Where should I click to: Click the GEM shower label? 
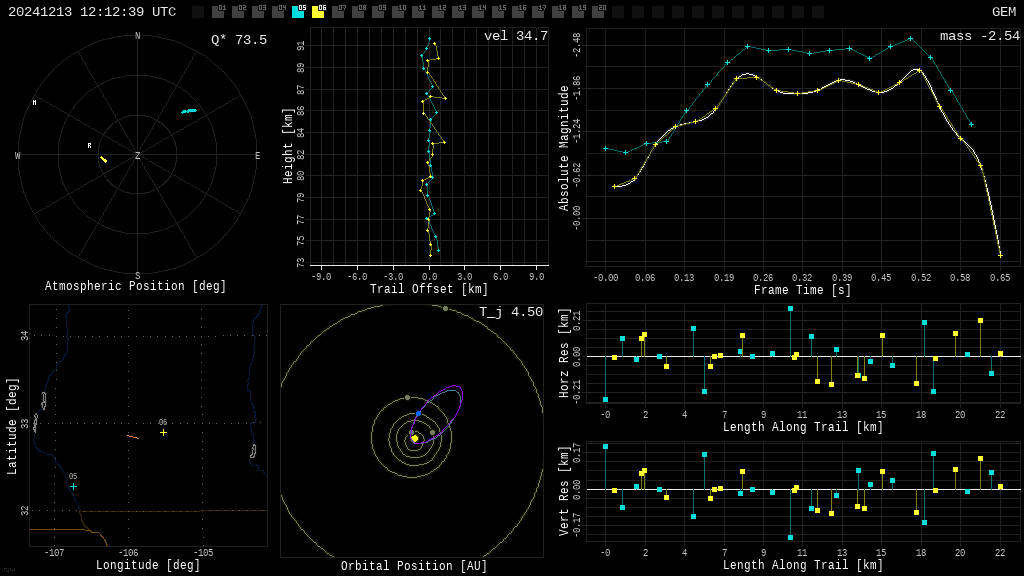click(1003, 12)
